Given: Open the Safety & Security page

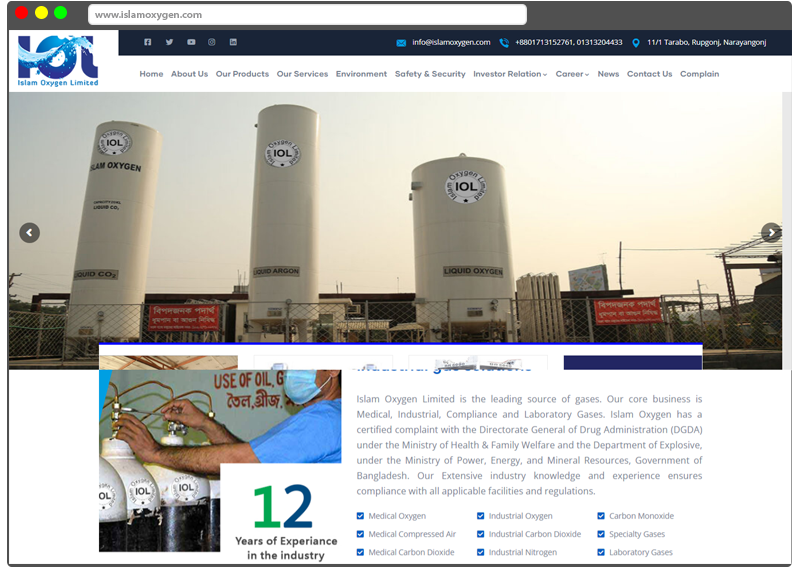Looking at the screenshot, I should (430, 74).
